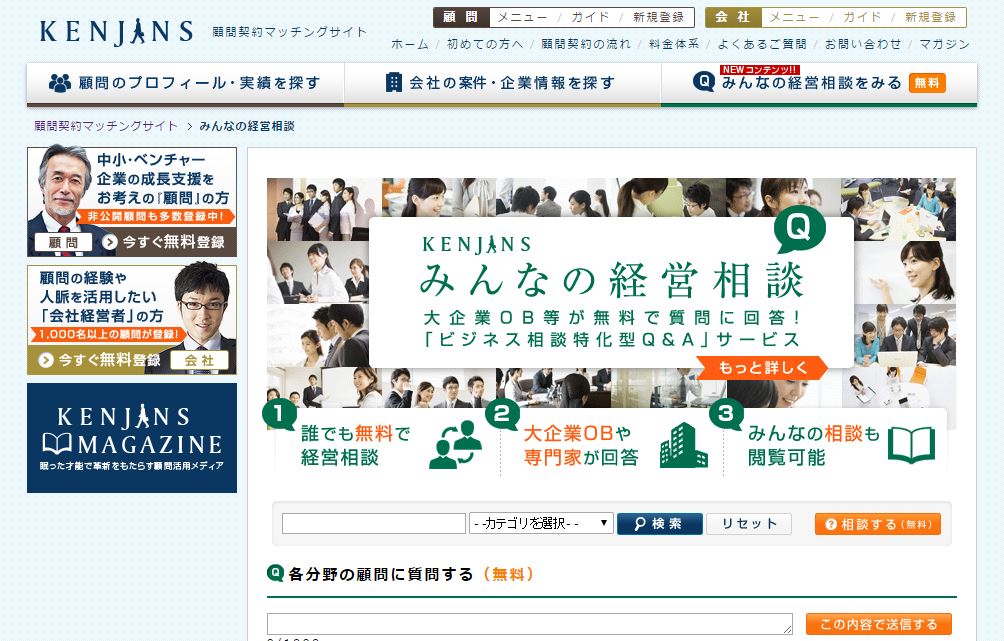Click 誰でも無料で経営相談 feature text
1004x641 pixels.
pyautogui.click(x=355, y=446)
